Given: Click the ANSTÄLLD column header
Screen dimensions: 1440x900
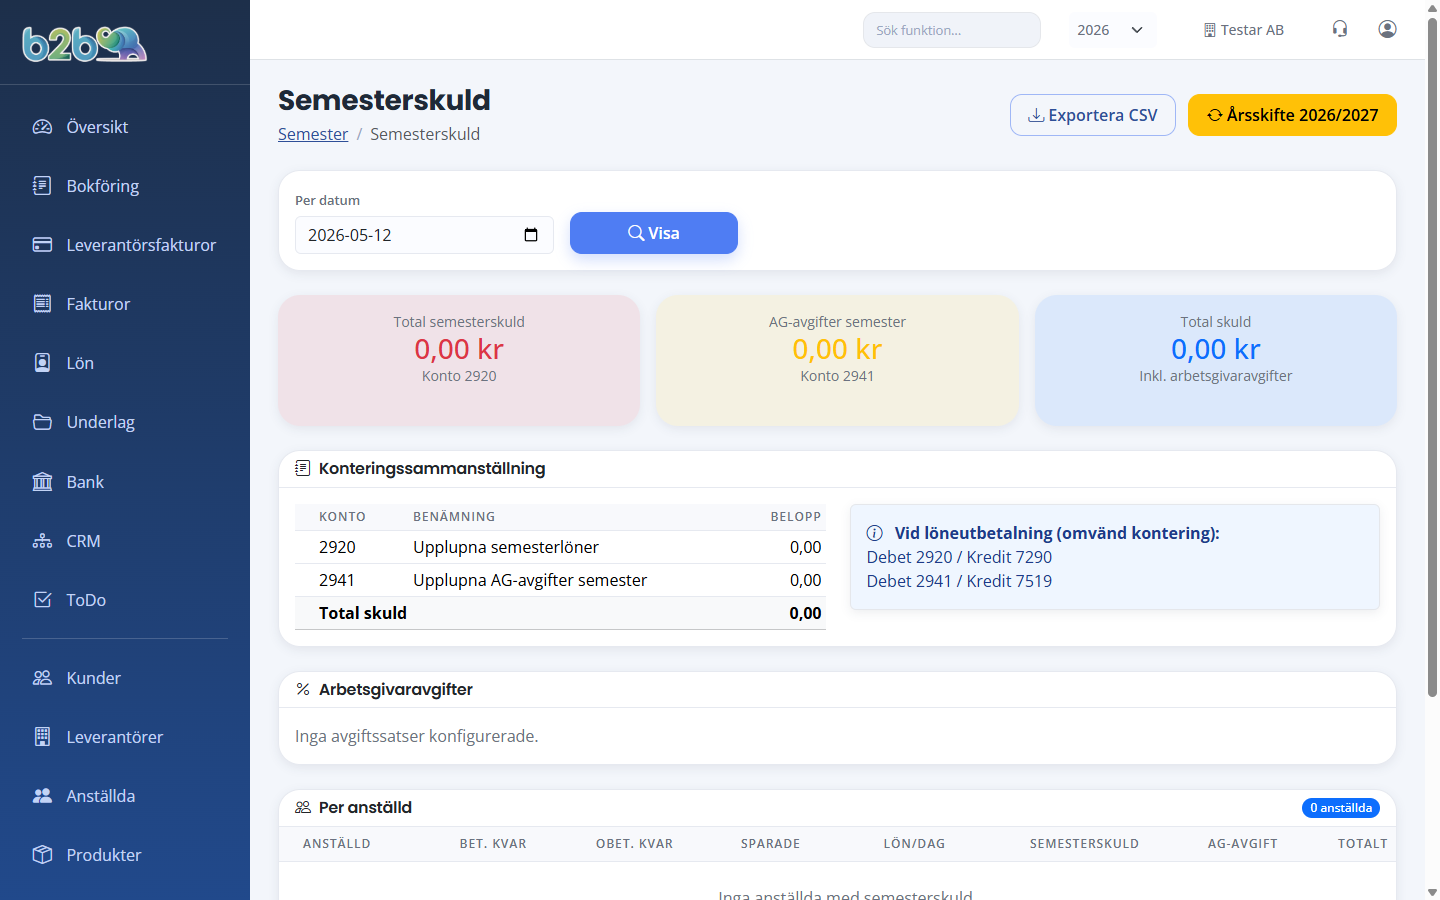Looking at the screenshot, I should [x=337, y=844].
